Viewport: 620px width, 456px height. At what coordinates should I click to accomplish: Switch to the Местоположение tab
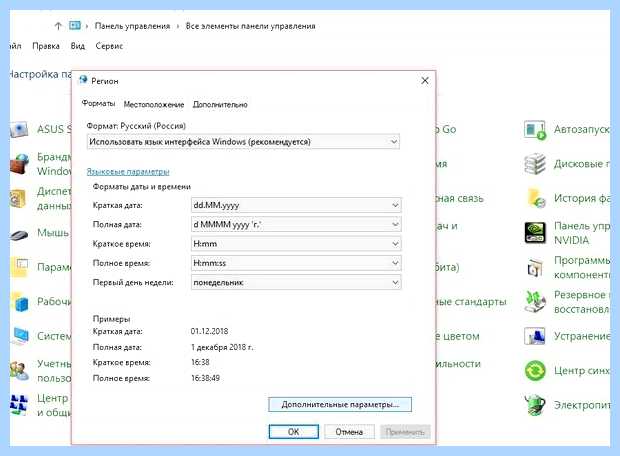pyautogui.click(x=154, y=104)
